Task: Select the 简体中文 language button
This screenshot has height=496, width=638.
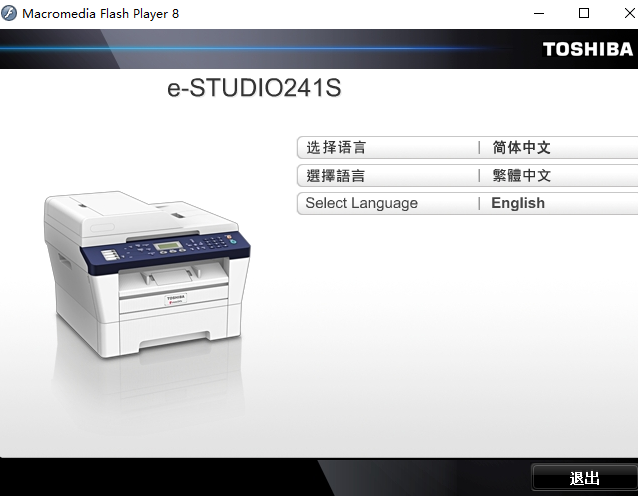Action: point(468,147)
